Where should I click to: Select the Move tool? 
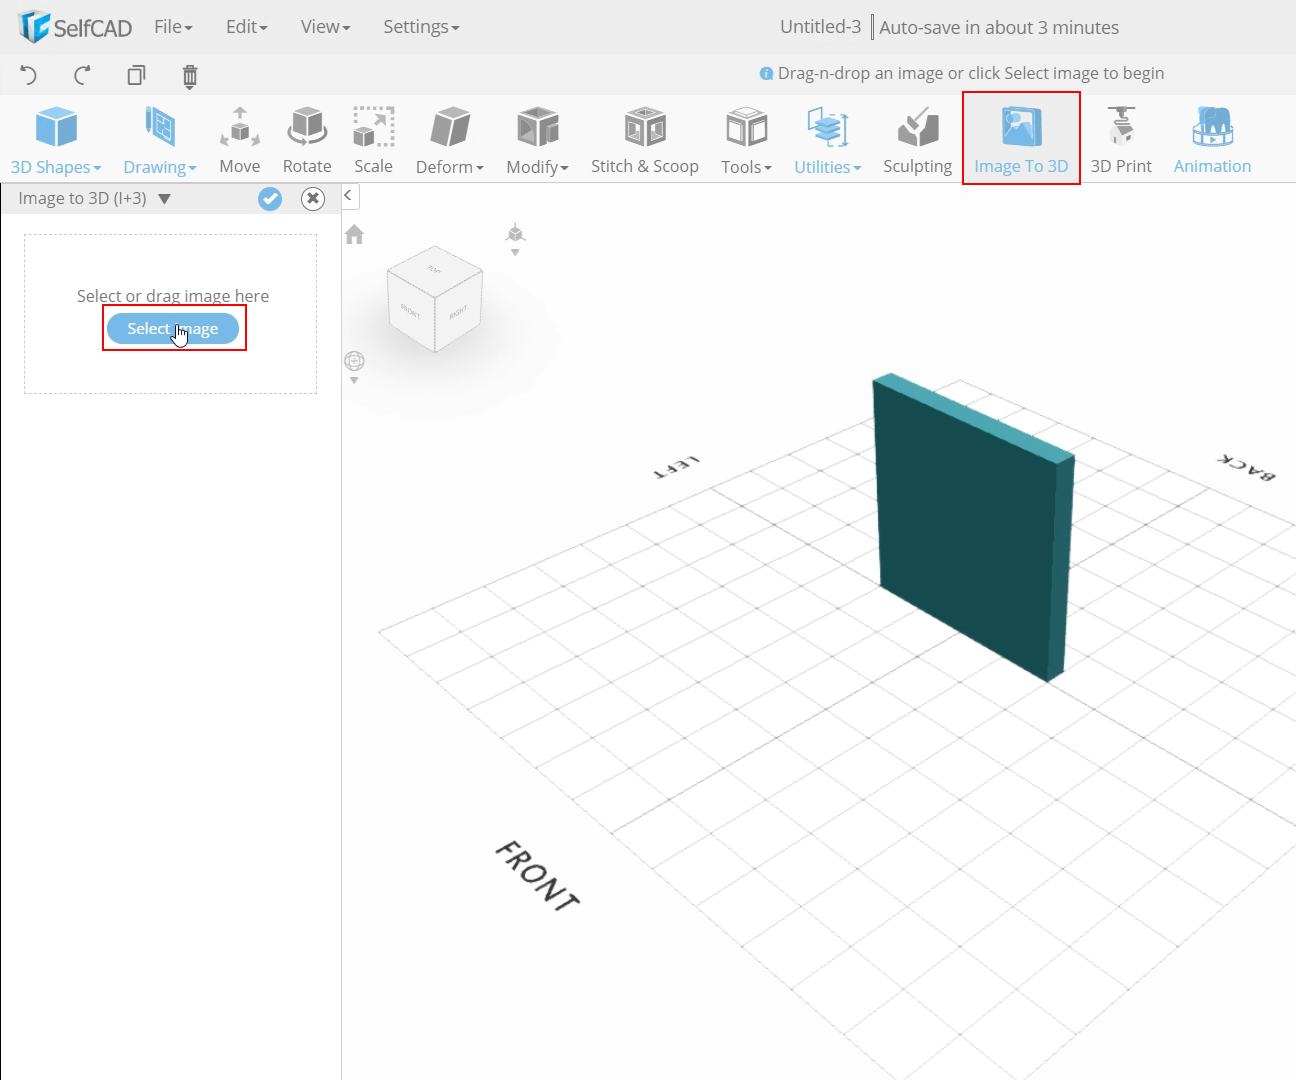tap(240, 140)
